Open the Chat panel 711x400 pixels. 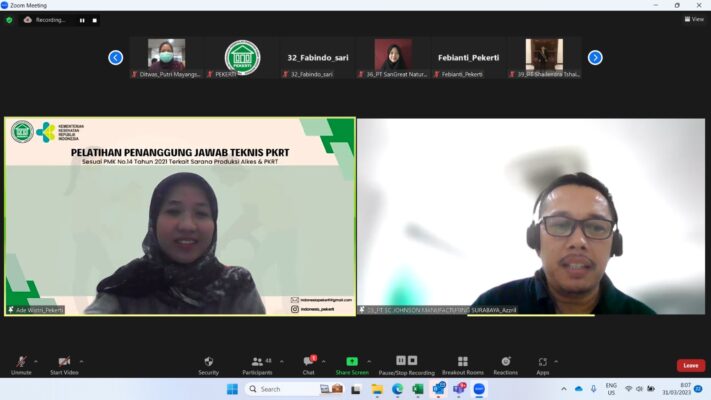click(x=309, y=363)
